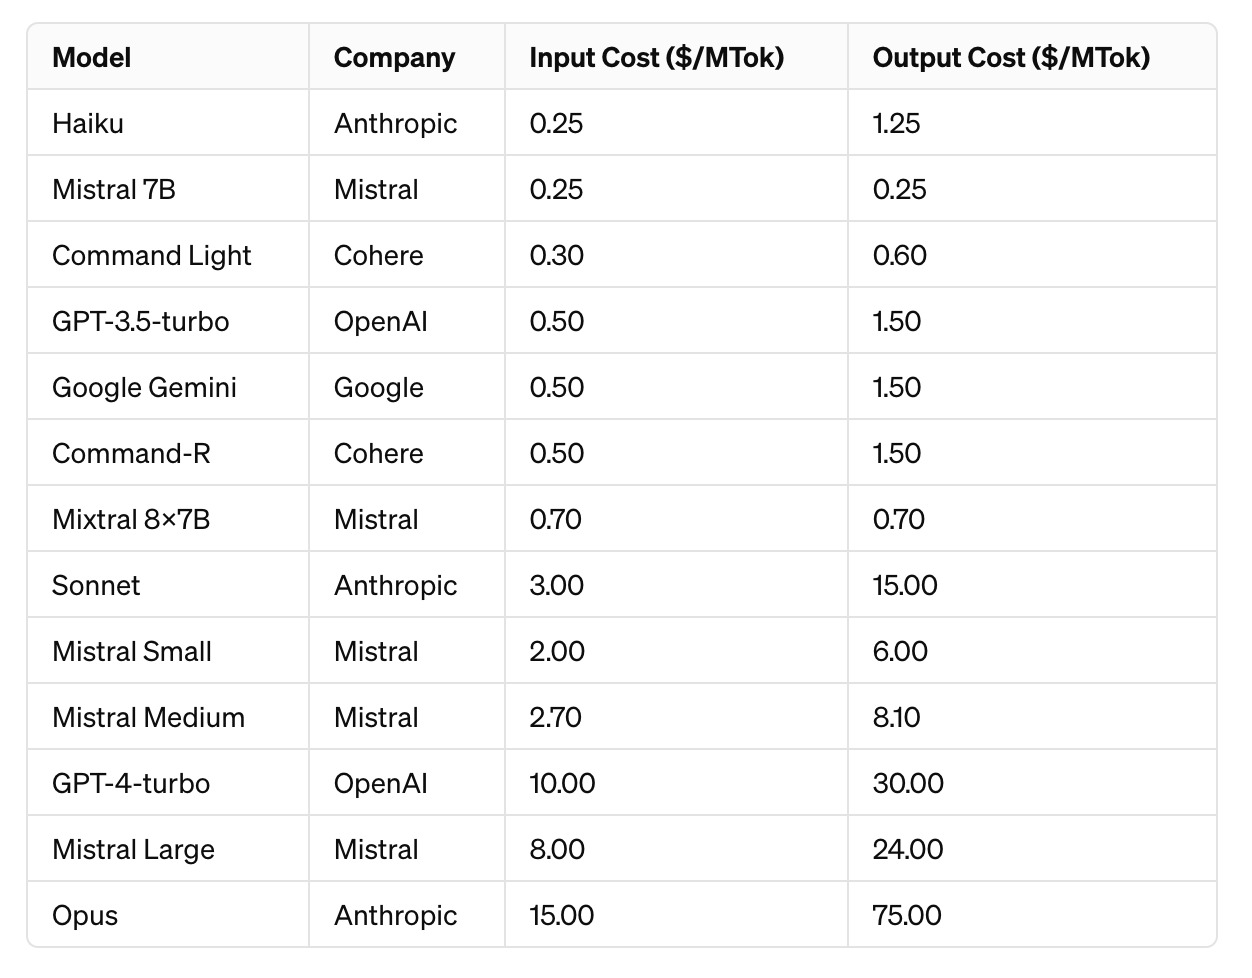Select the Mistral 7B model name
This screenshot has width=1252, height=978.
pyautogui.click(x=114, y=190)
